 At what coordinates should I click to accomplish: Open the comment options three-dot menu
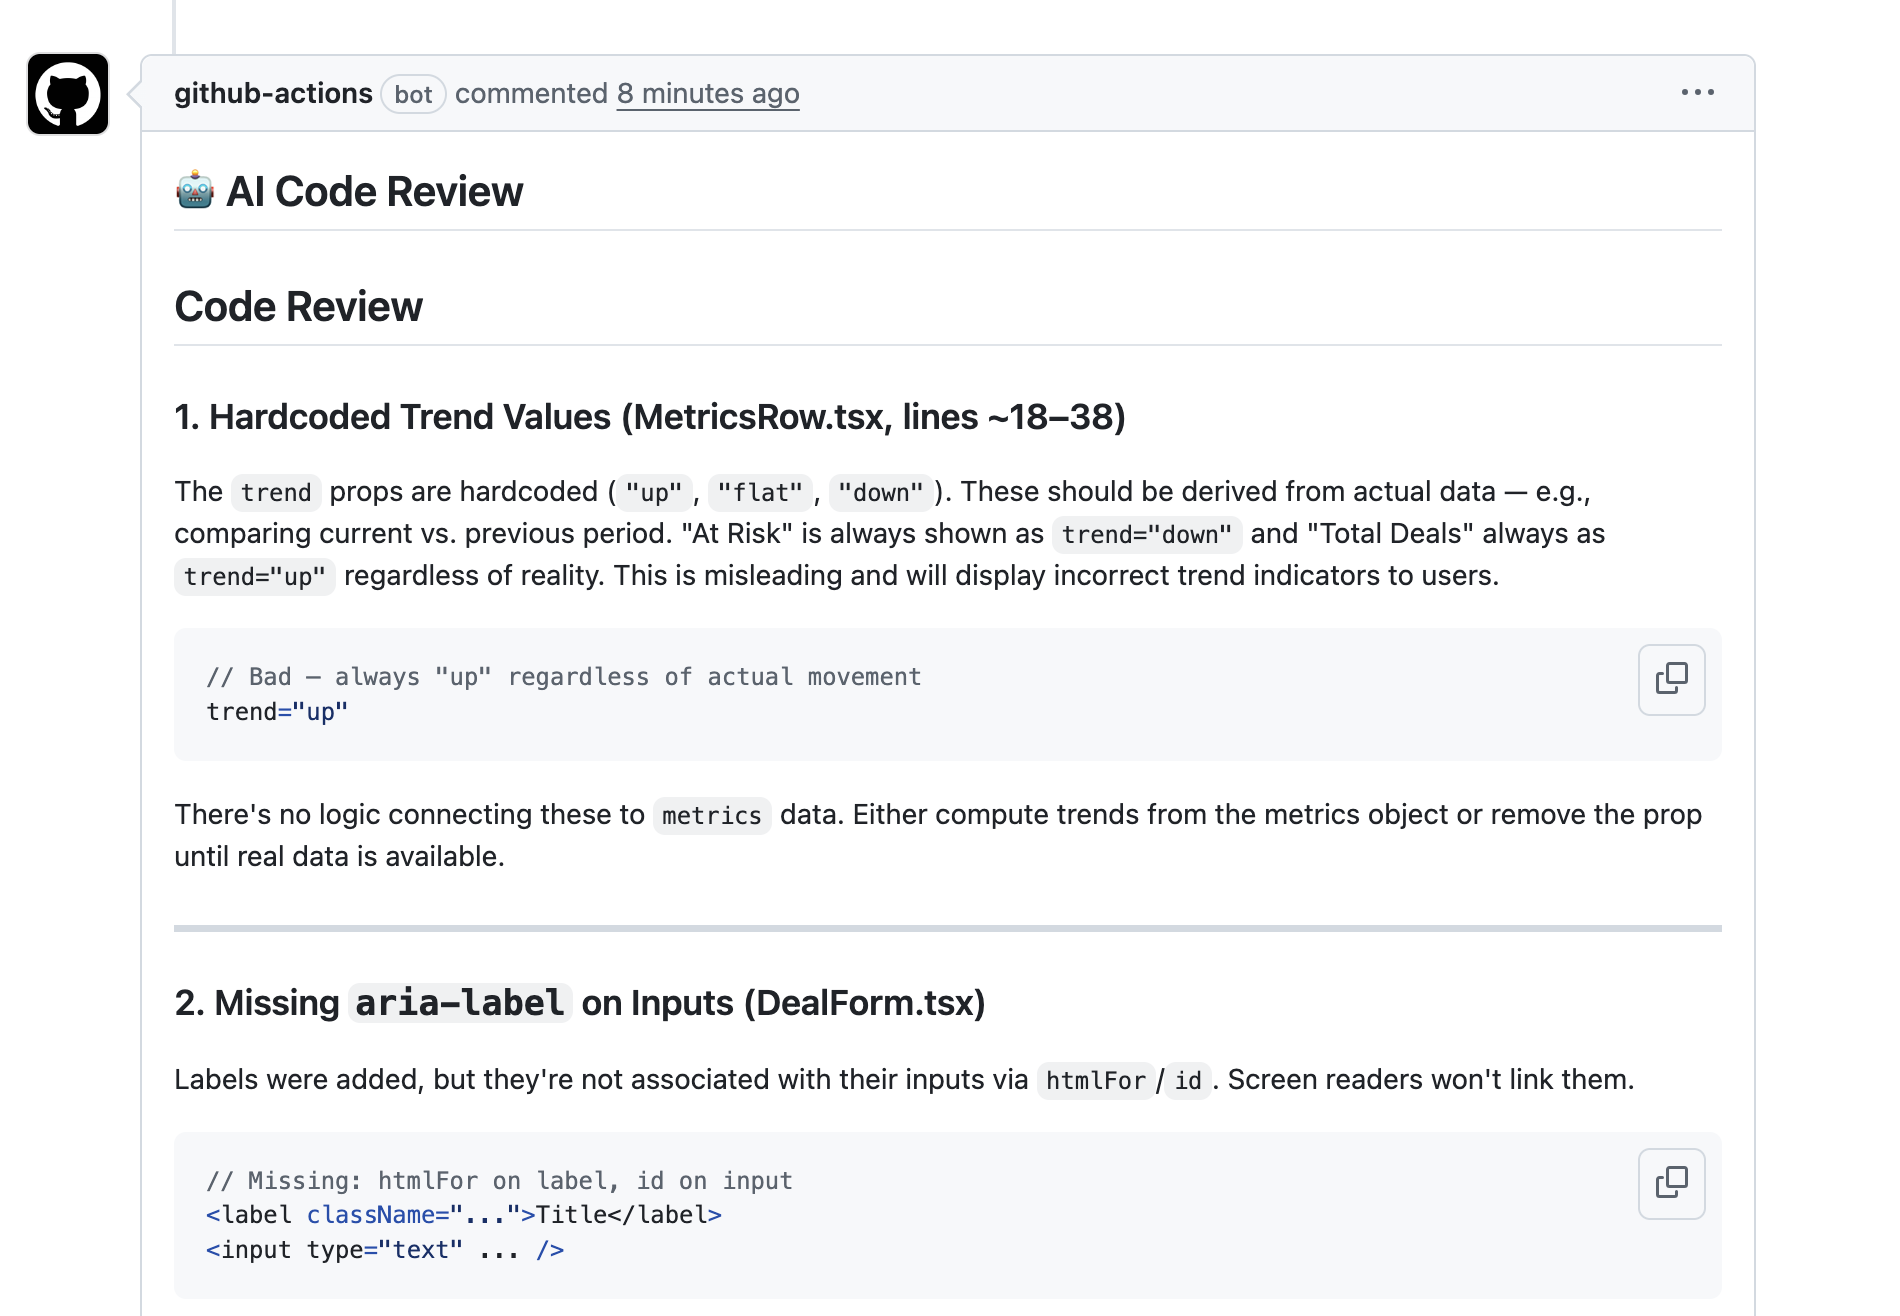click(1697, 93)
